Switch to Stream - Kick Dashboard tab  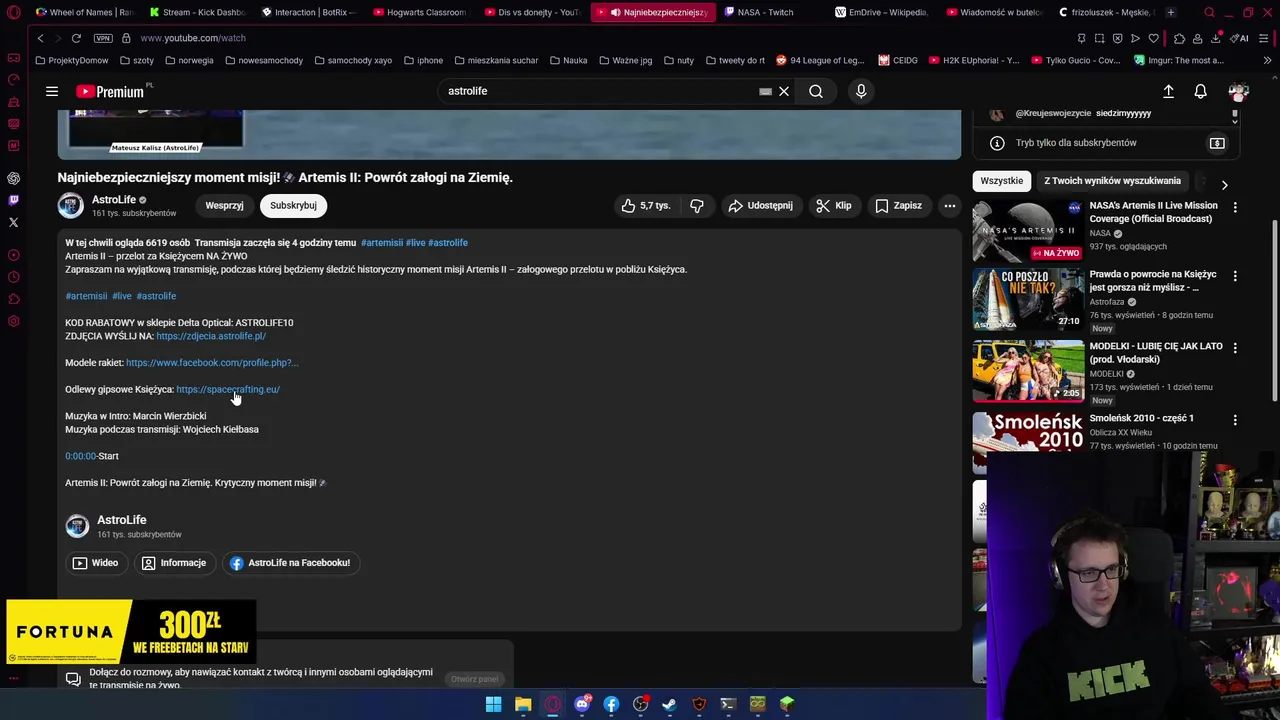[196, 12]
